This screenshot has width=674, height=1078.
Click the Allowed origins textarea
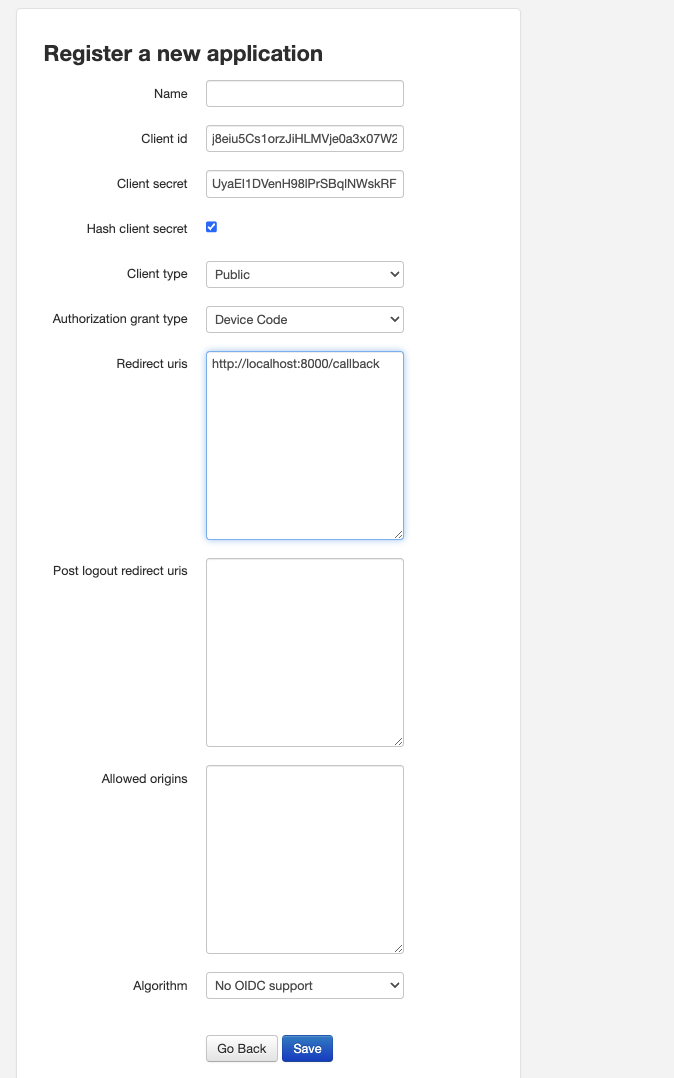click(x=305, y=859)
